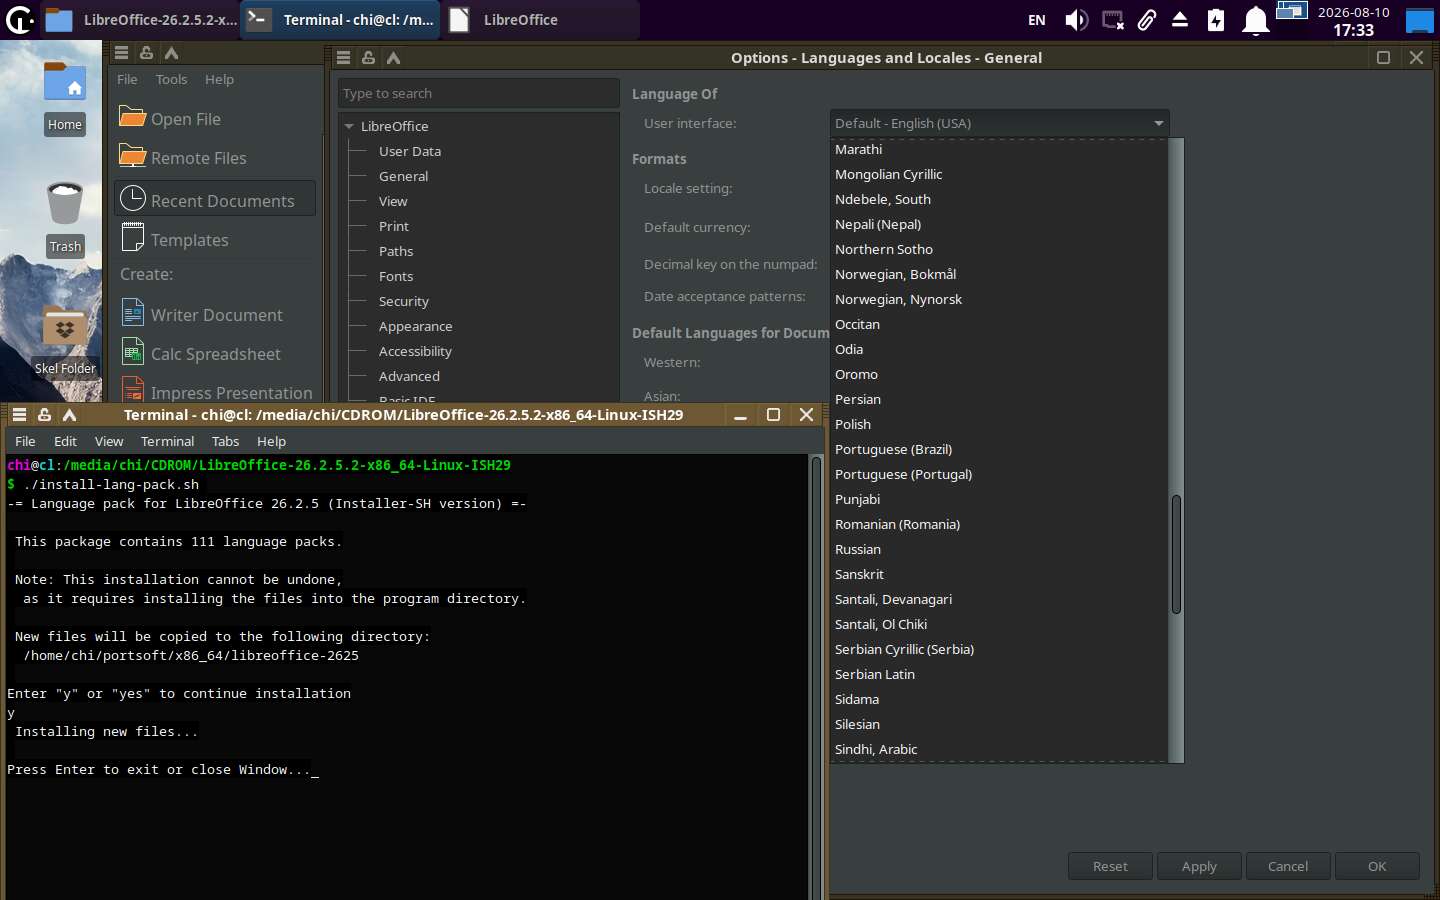The image size is (1440, 900).
Task: Click the Templates page icon
Action: pyautogui.click(x=133, y=238)
